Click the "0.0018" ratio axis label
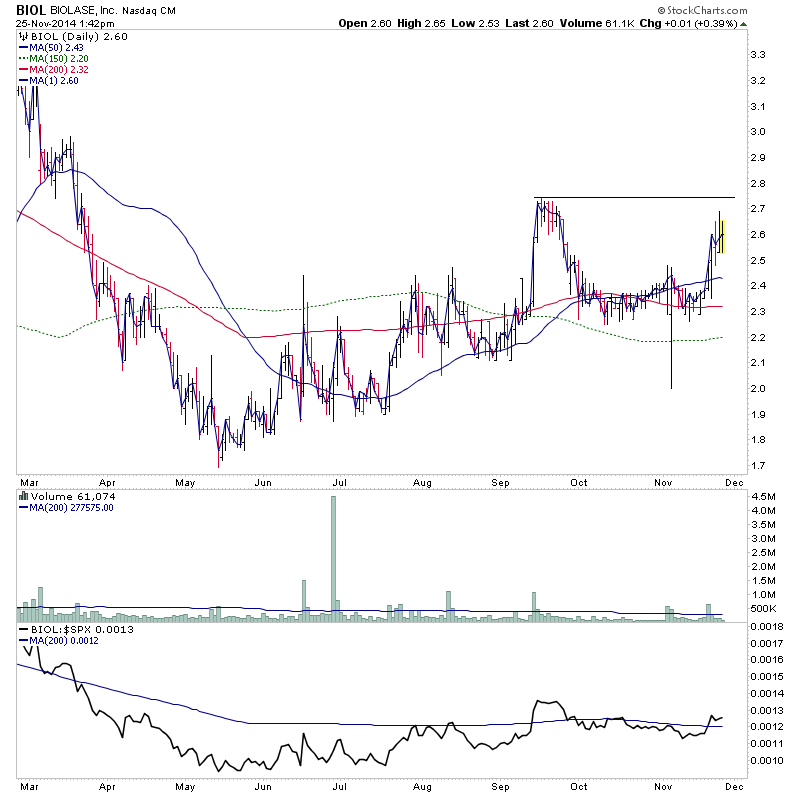Viewport: 800px width, 795px height. pos(767,626)
